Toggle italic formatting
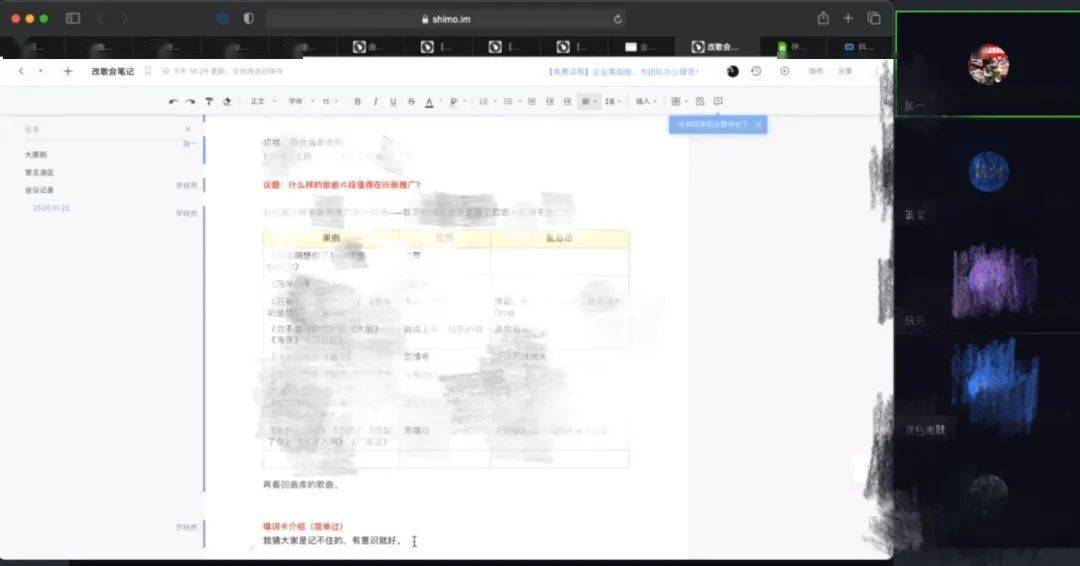1080x566 pixels. [375, 101]
